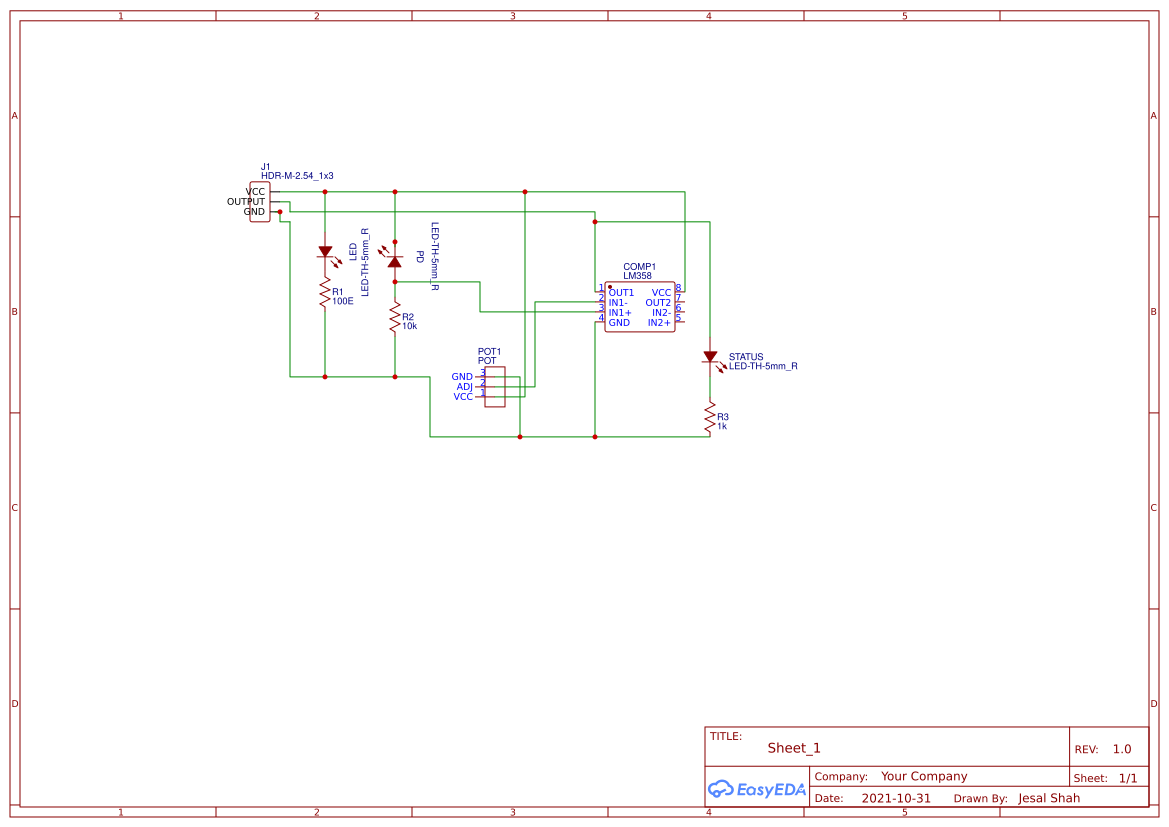Select the REV 1.0 field
This screenshot has height=827, width=1169.
pos(1104,748)
